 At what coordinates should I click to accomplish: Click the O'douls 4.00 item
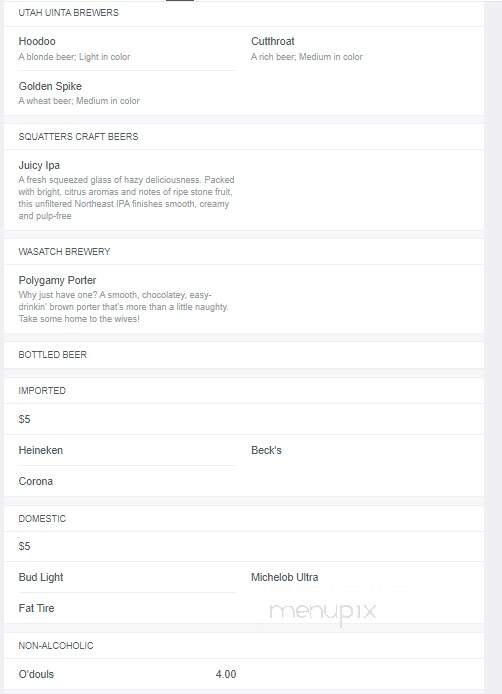coord(127,674)
